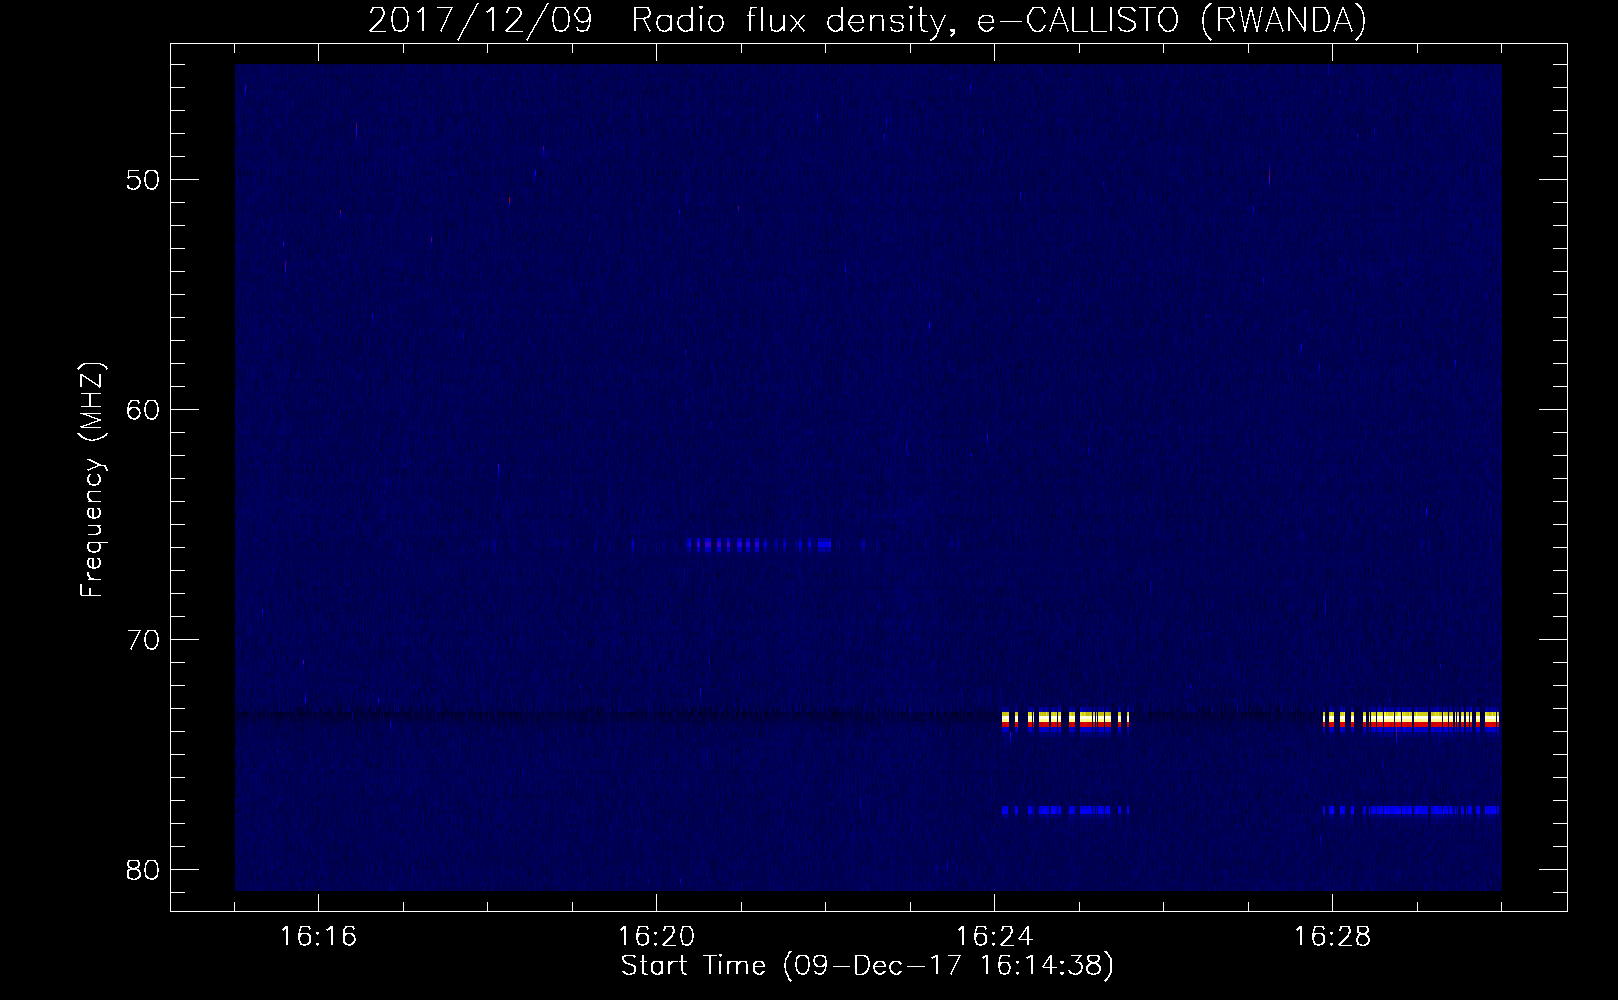Viewport: 1618px width, 1000px height.
Task: Click the 16:28 time tick label
Action: [x=1332, y=937]
